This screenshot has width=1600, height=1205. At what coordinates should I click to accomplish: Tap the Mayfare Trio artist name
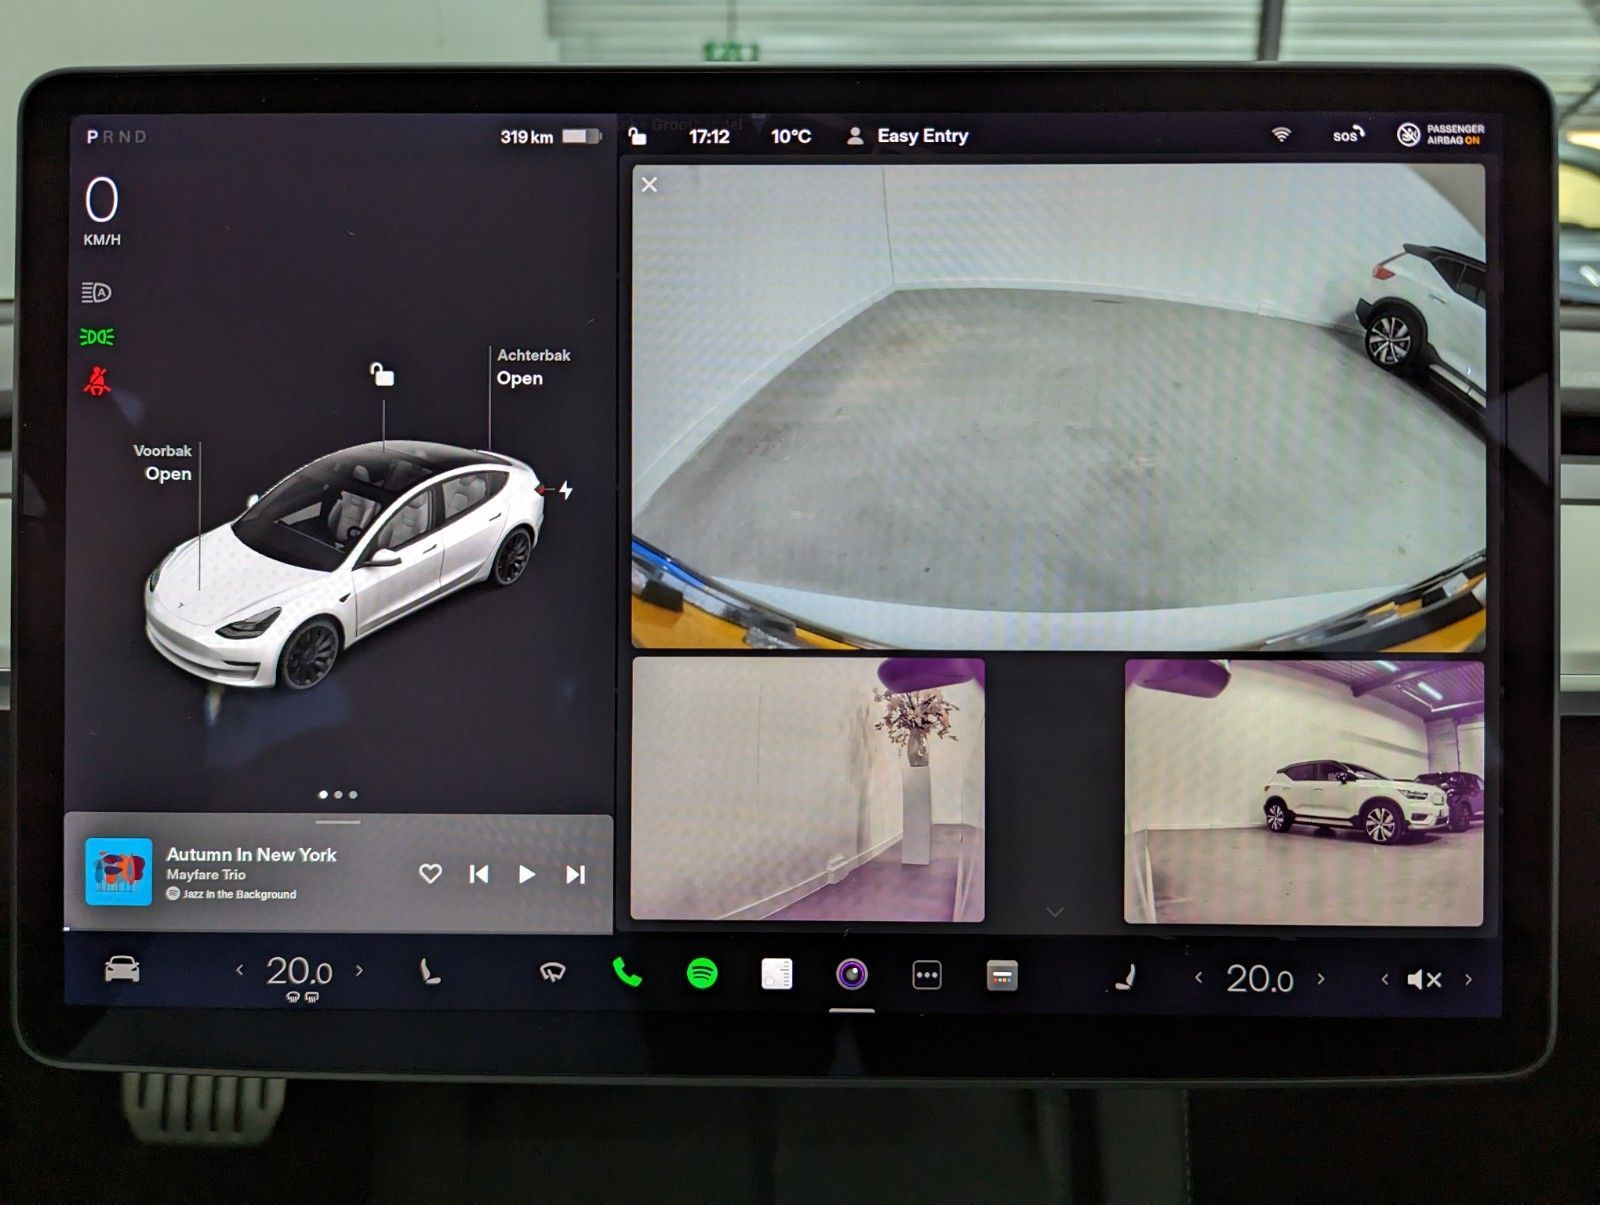pos(206,875)
